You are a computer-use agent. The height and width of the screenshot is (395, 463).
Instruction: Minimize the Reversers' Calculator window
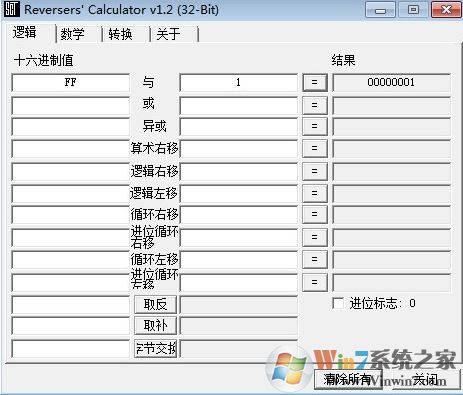tap(380, 10)
